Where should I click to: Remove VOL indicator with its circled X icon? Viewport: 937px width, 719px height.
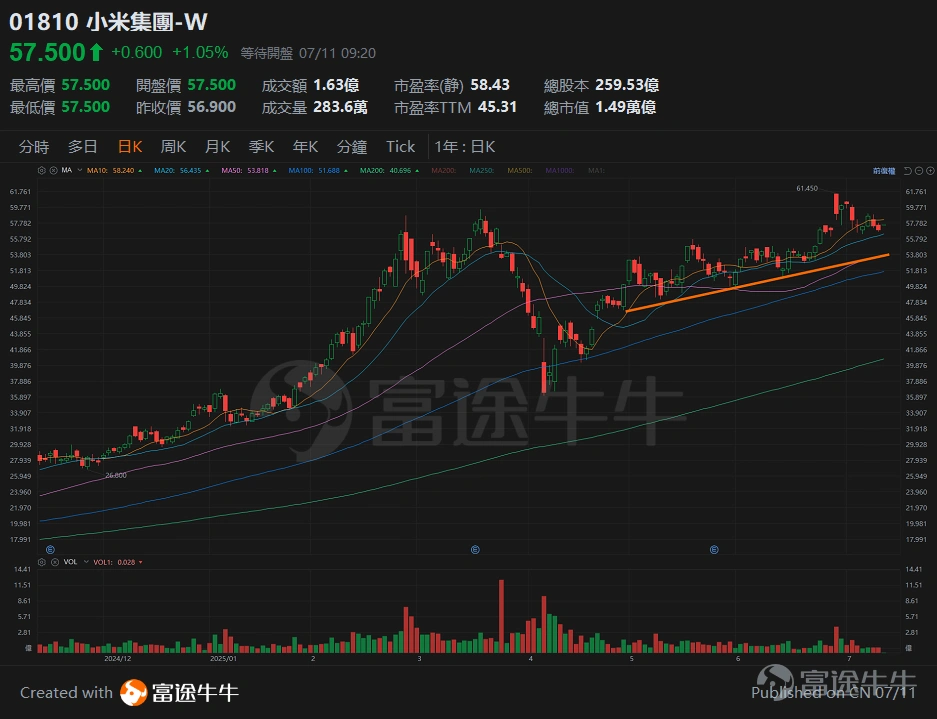pos(55,562)
